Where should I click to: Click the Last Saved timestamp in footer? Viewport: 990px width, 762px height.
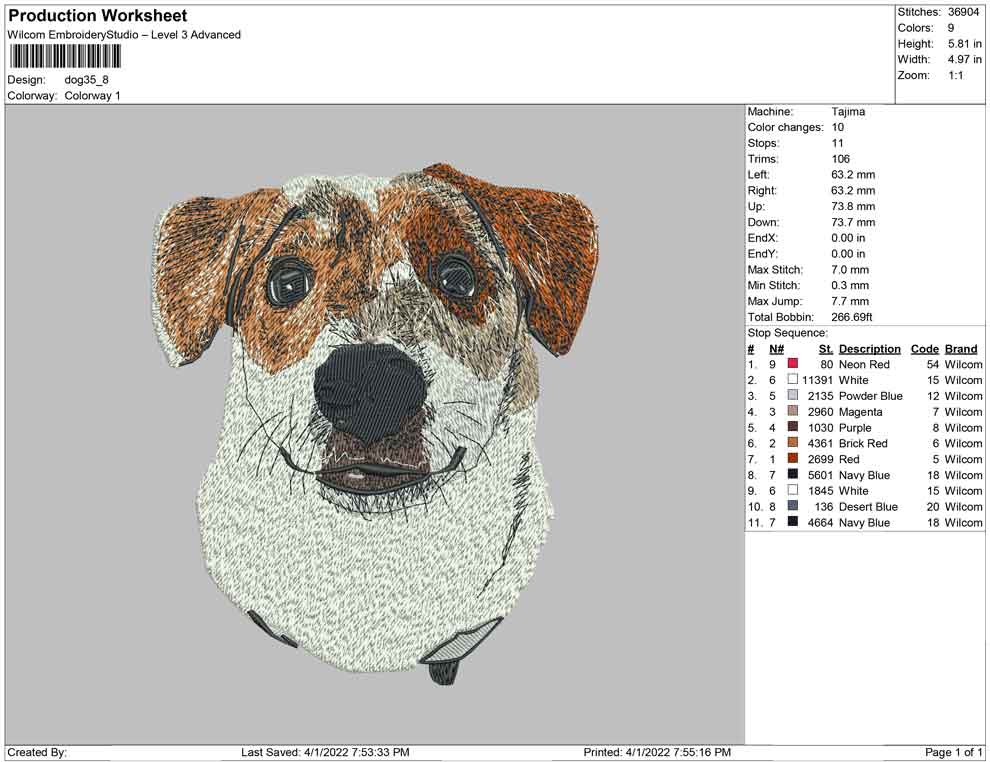pyautogui.click(x=325, y=752)
